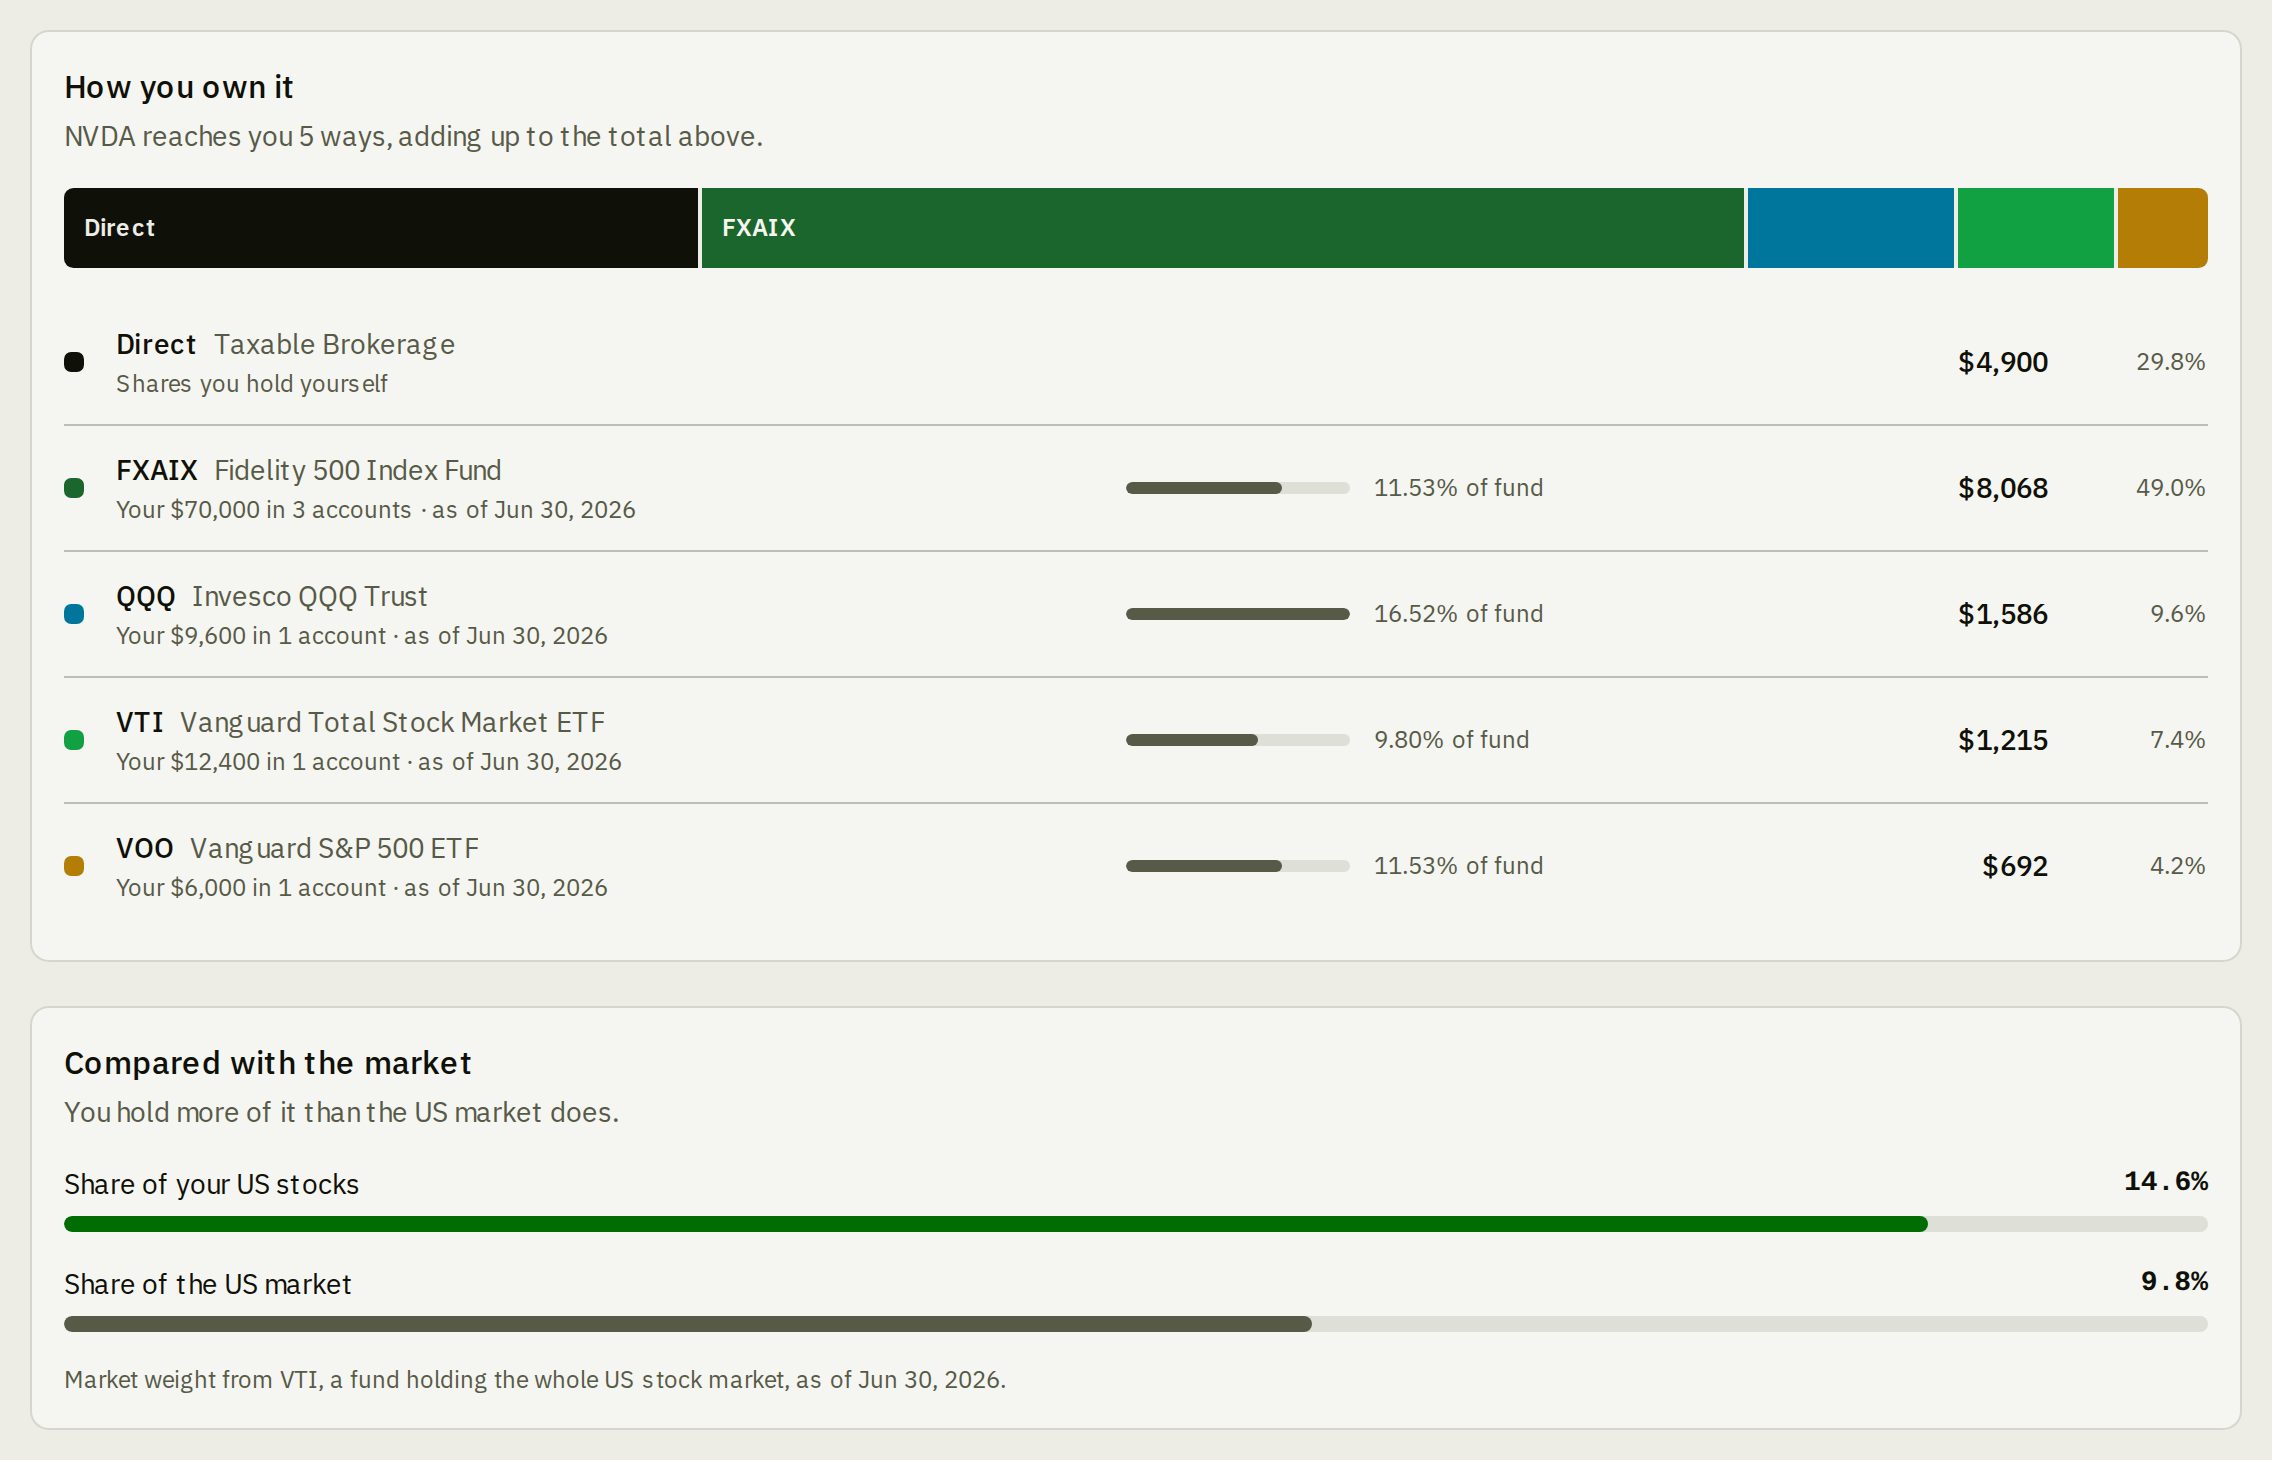Click the $8,068 FXAIX value

click(x=2003, y=488)
